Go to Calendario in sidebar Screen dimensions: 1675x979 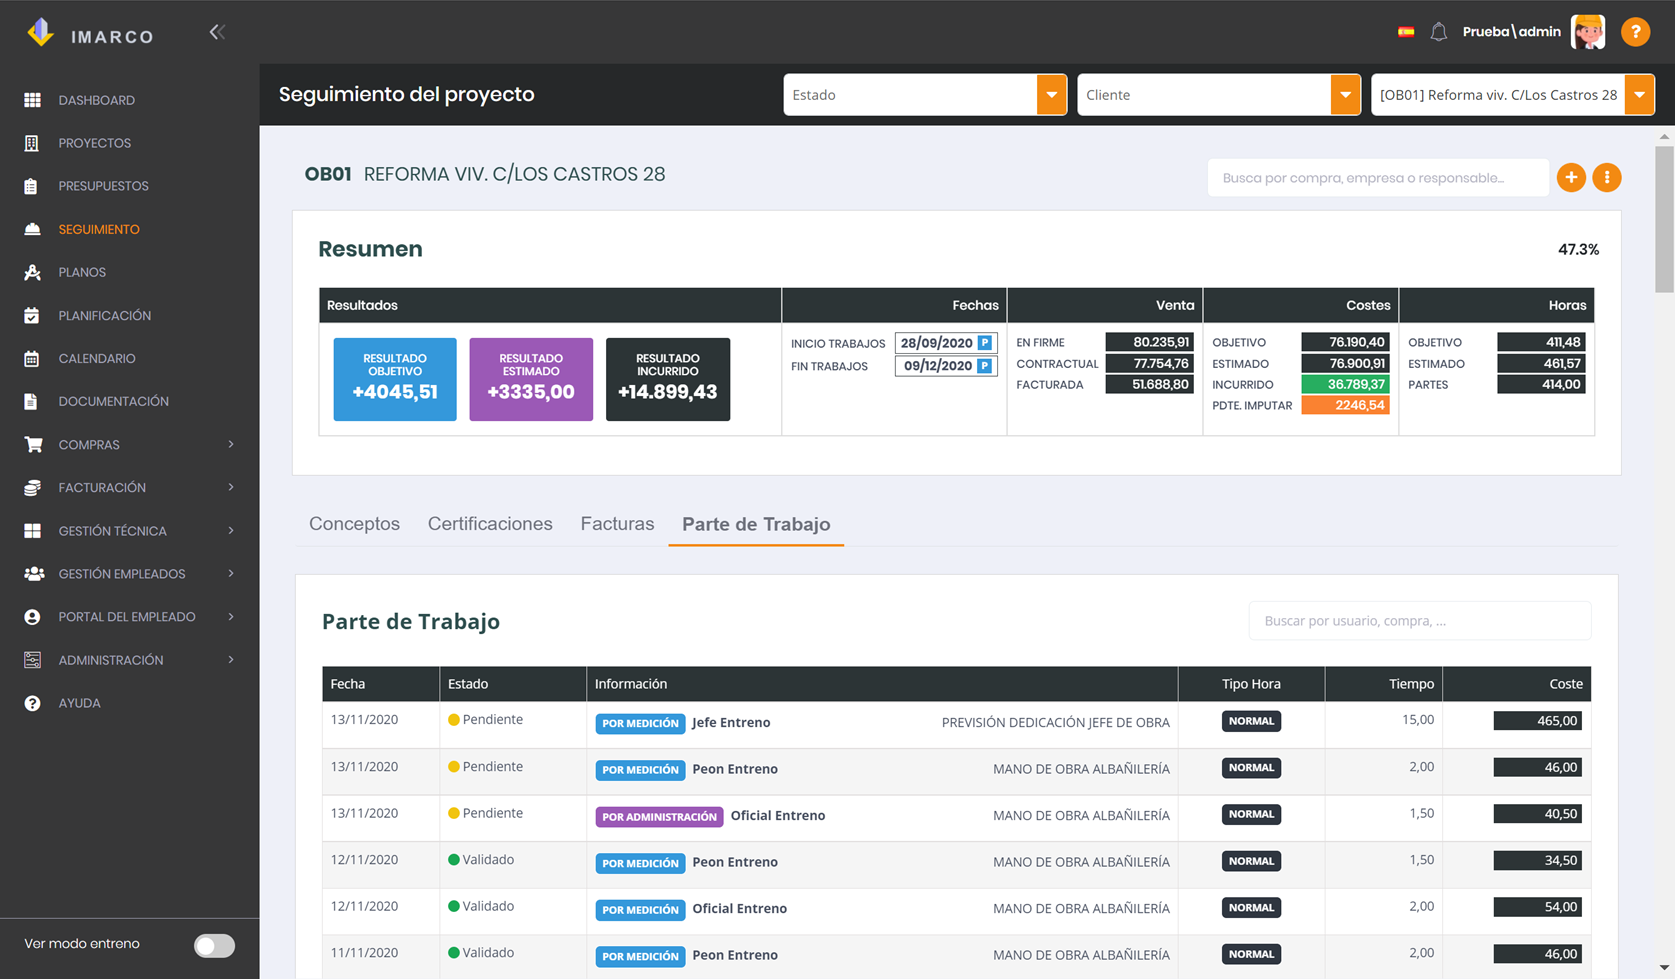click(x=97, y=358)
